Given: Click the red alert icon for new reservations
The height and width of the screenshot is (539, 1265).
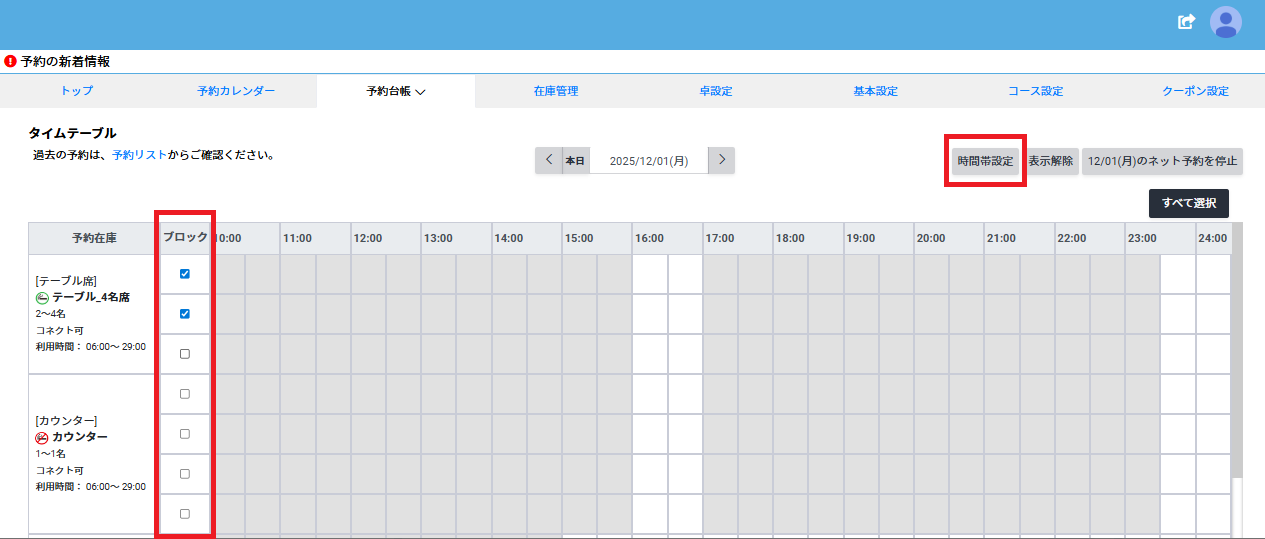Looking at the screenshot, I should pos(10,61).
